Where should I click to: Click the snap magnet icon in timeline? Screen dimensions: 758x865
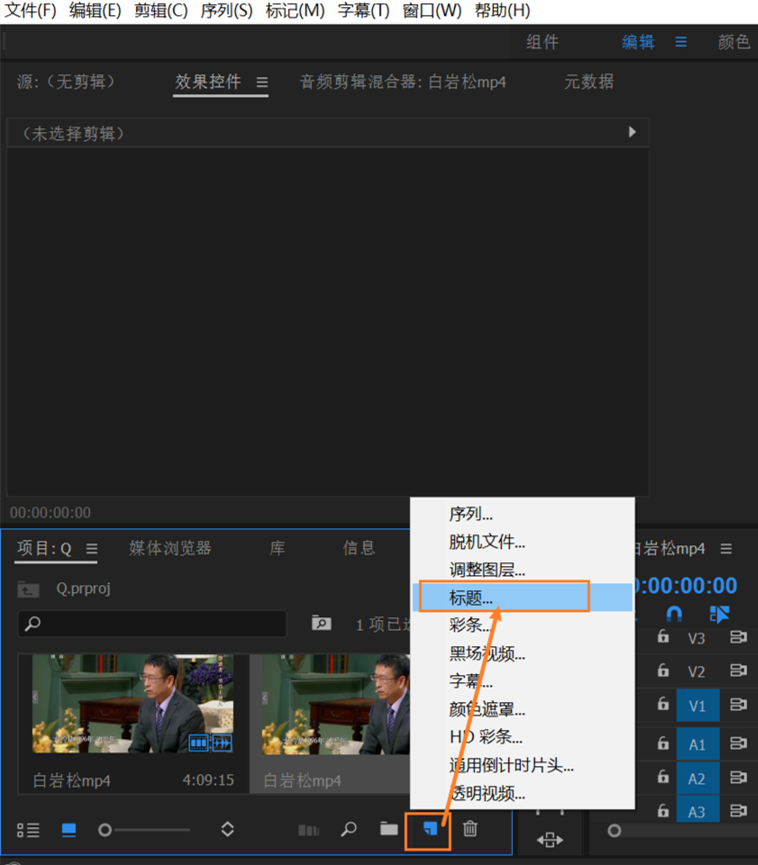pyautogui.click(x=675, y=613)
